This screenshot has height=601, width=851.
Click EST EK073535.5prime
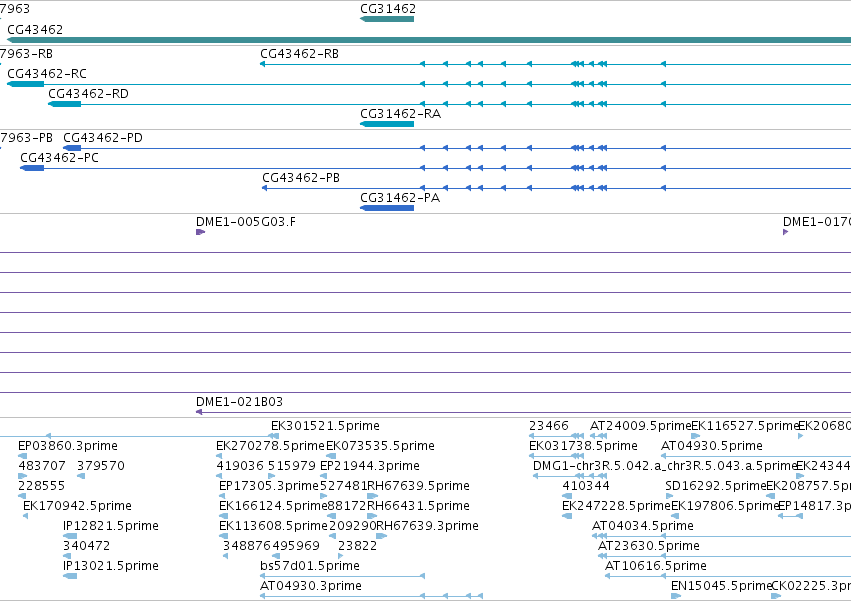pyautogui.click(x=380, y=446)
